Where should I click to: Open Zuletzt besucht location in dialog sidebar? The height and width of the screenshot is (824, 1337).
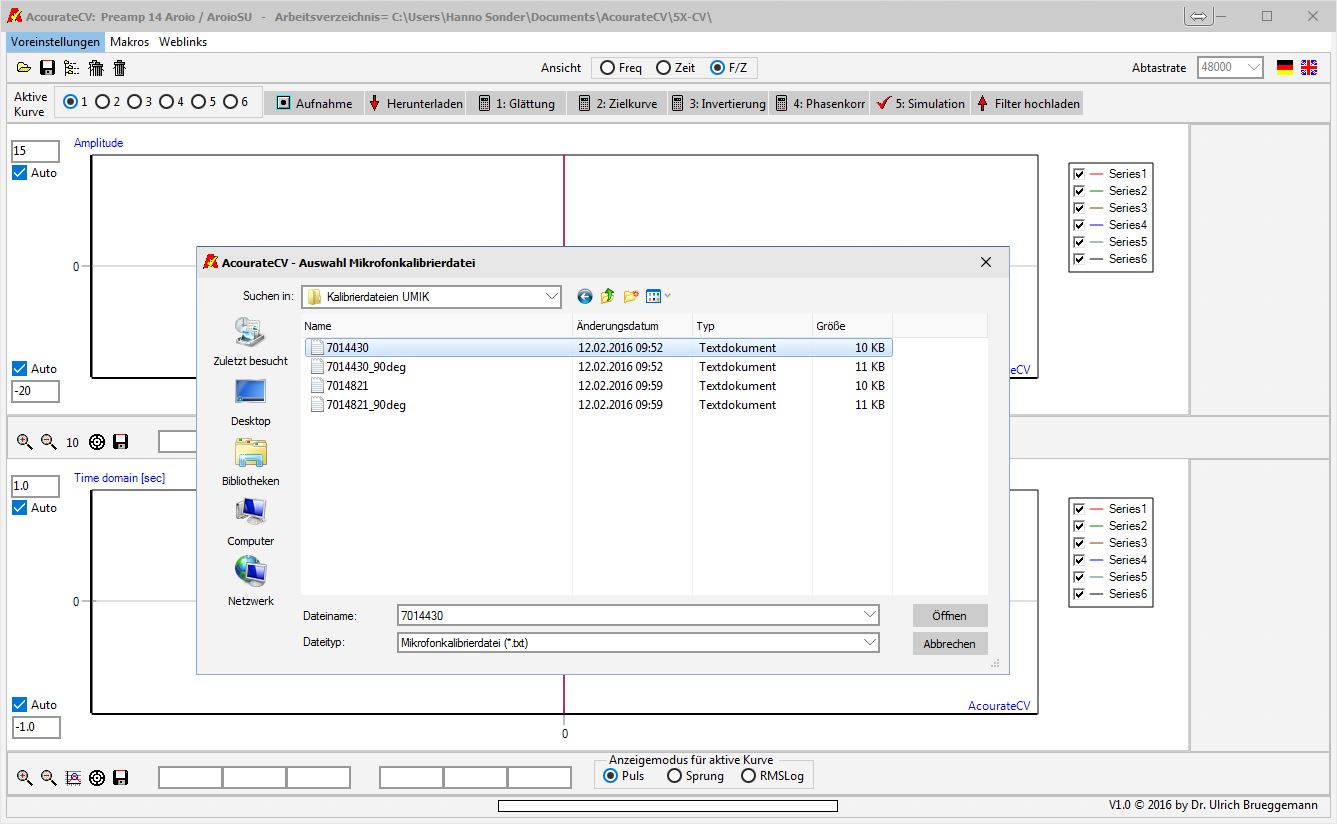[x=250, y=342]
